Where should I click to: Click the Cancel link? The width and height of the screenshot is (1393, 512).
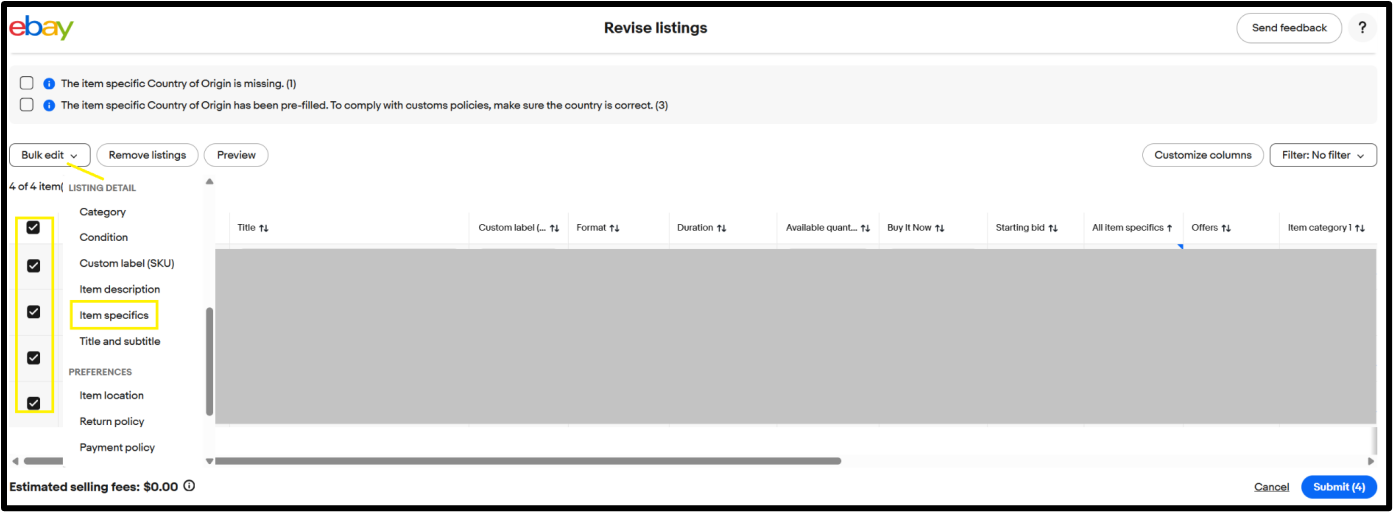(x=1271, y=487)
